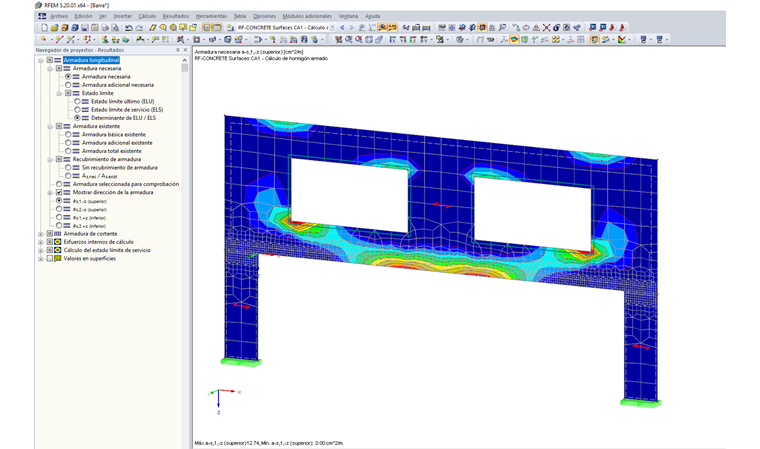
Task: Click the colored isosurfaces display icon
Action: pos(514,40)
